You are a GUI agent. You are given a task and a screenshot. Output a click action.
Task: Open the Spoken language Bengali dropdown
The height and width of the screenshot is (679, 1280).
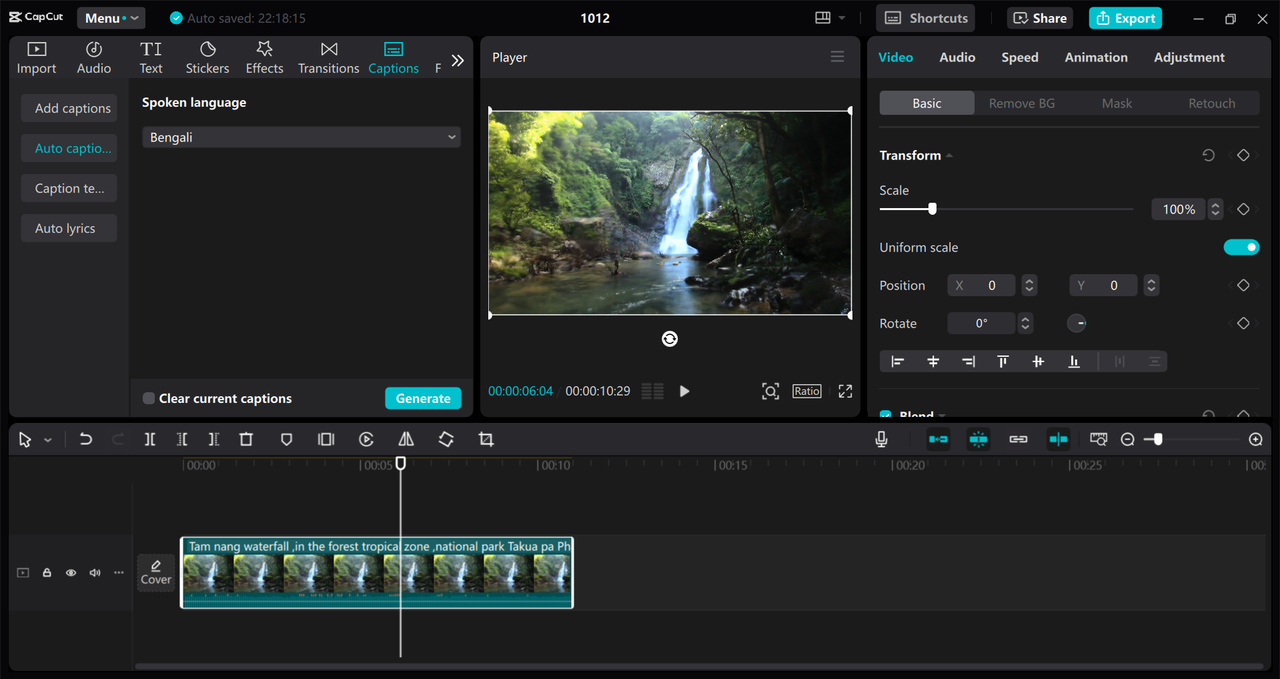coord(301,137)
